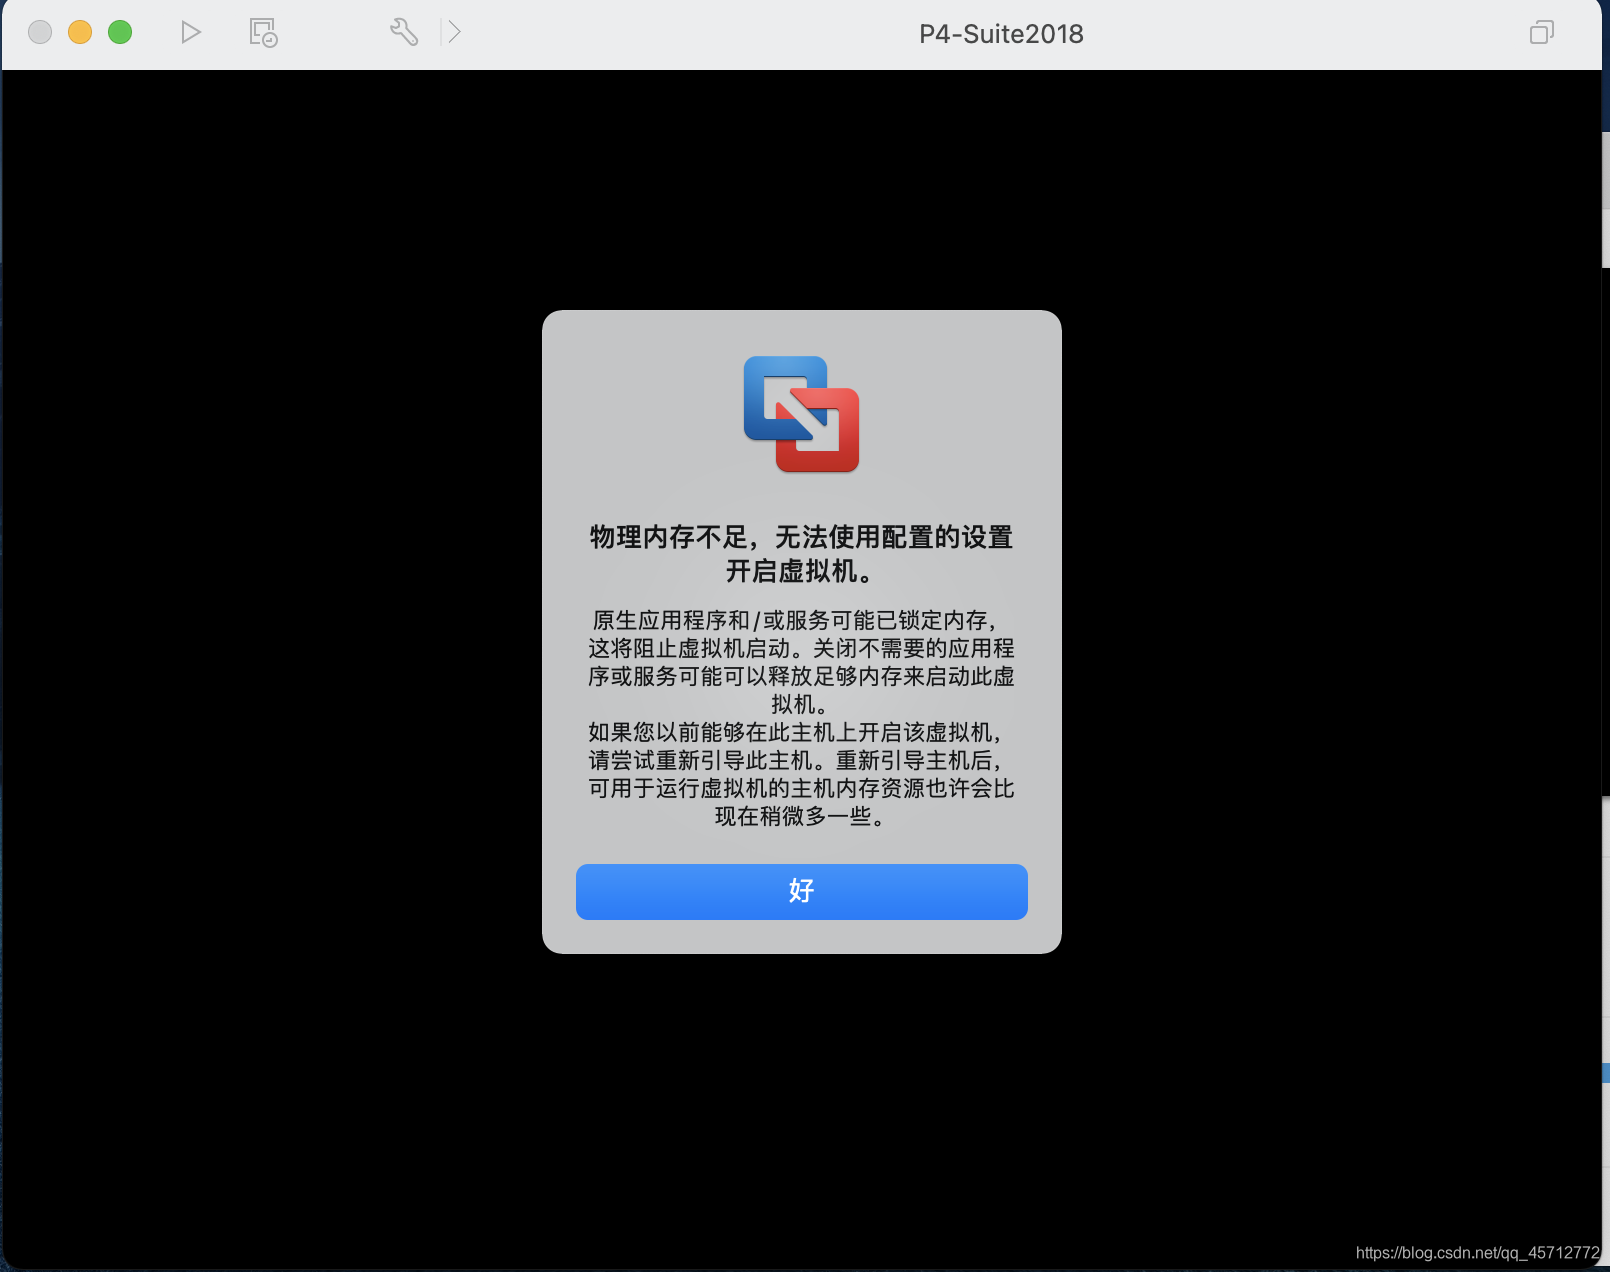Click the paragraph starting 原生应用程序和
Image resolution: width=1610 pixels, height=1272 pixels.
click(802, 662)
